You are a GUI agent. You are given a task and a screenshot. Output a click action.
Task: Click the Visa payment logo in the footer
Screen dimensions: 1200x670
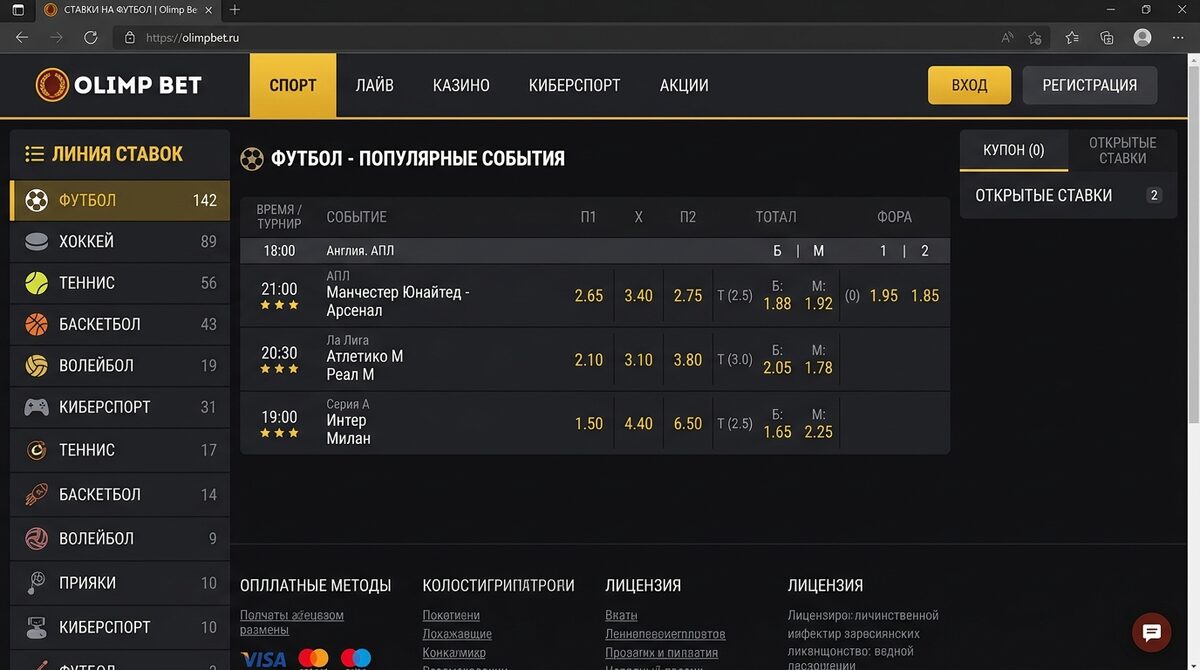pyautogui.click(x=263, y=659)
